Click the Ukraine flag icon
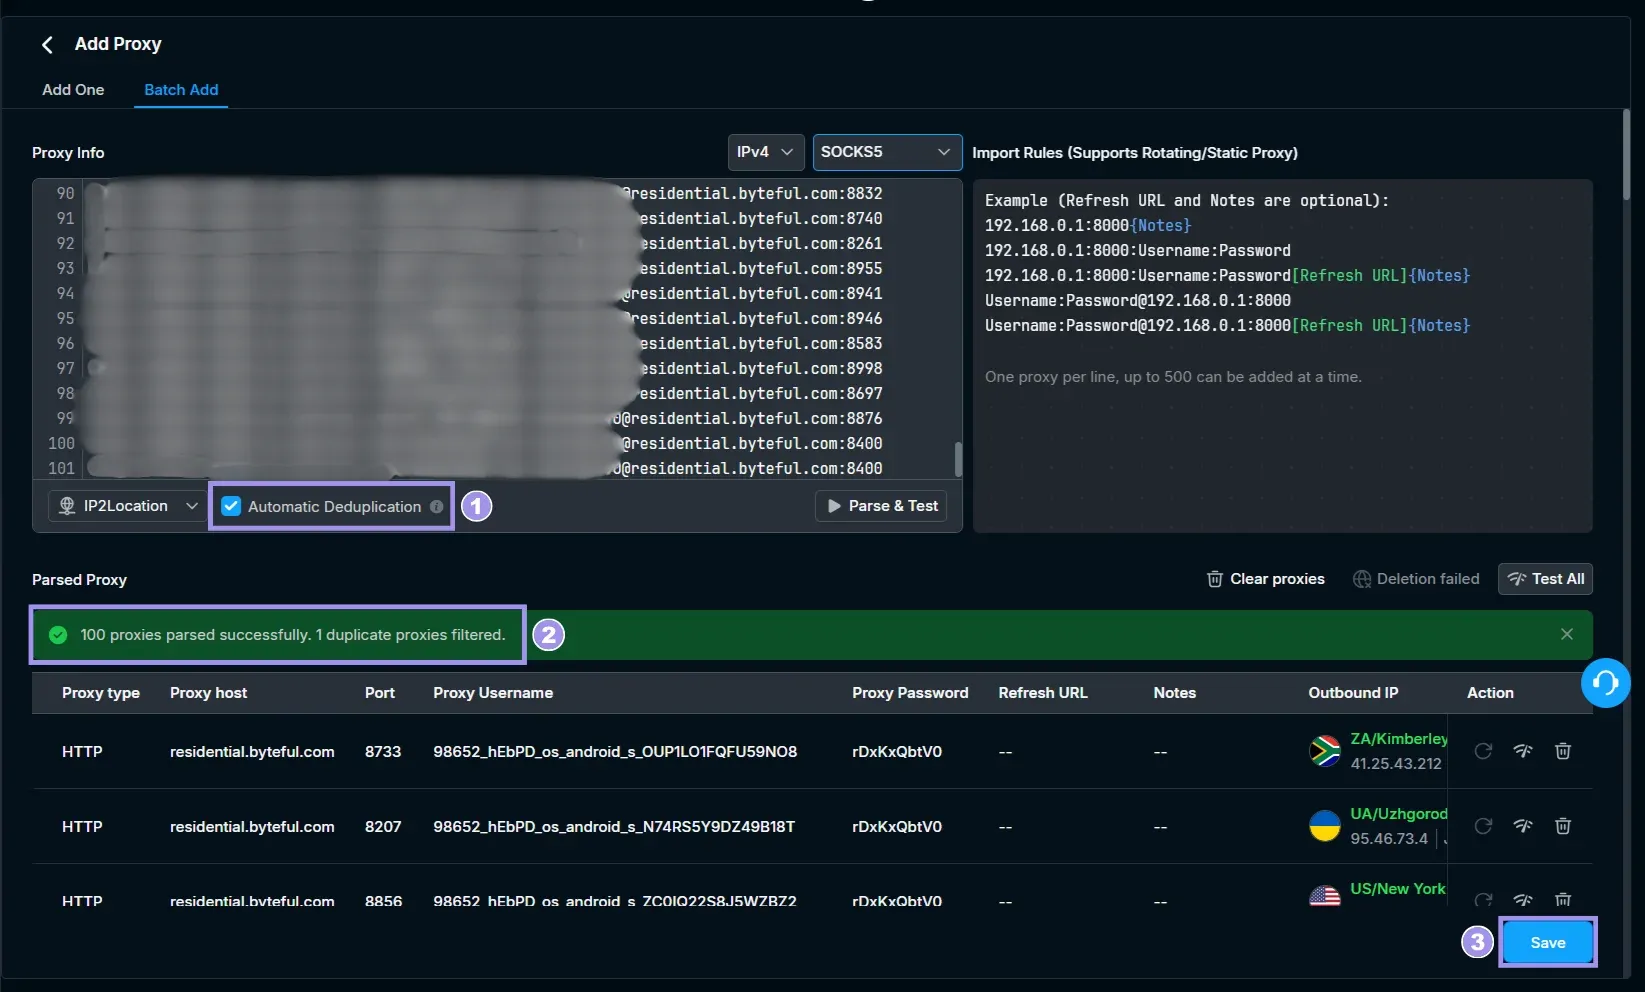 click(1325, 826)
